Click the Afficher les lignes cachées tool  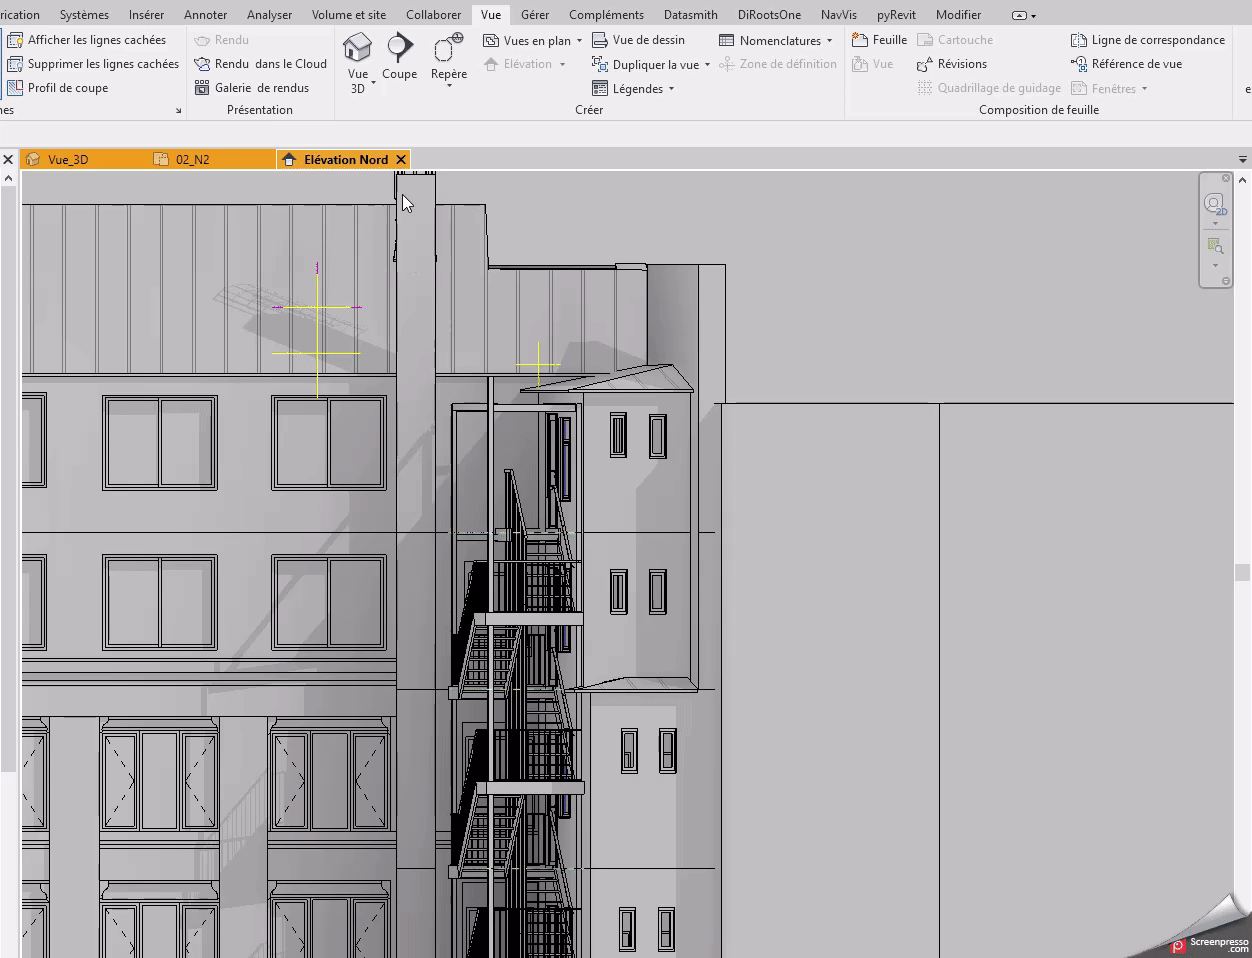[x=86, y=40]
